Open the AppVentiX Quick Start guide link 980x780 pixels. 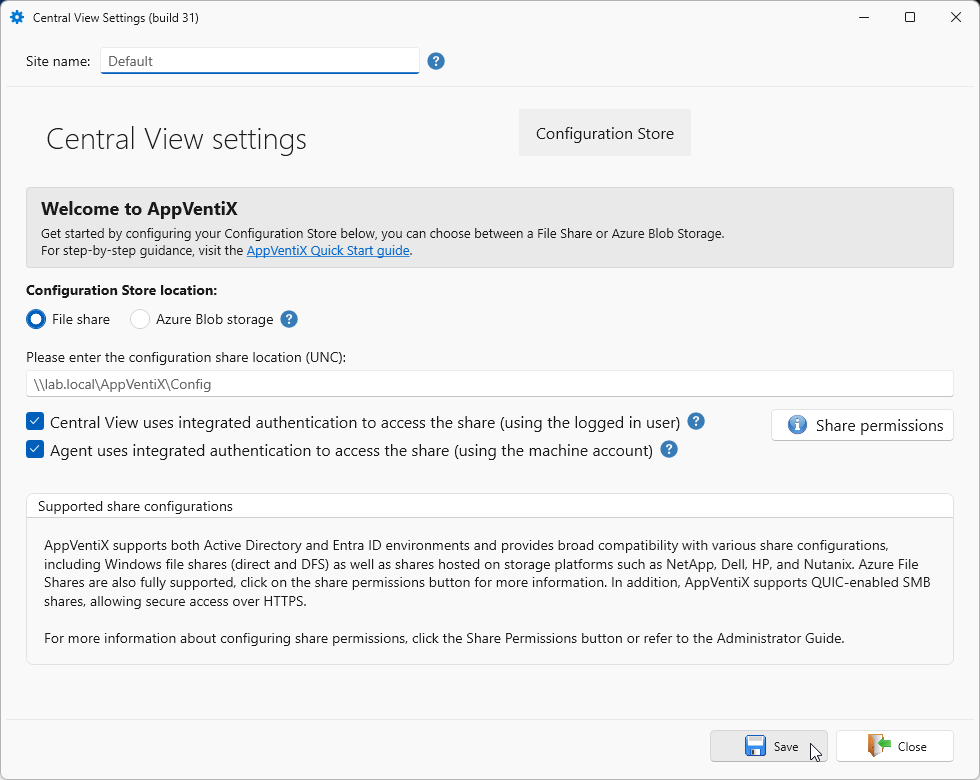tap(328, 251)
